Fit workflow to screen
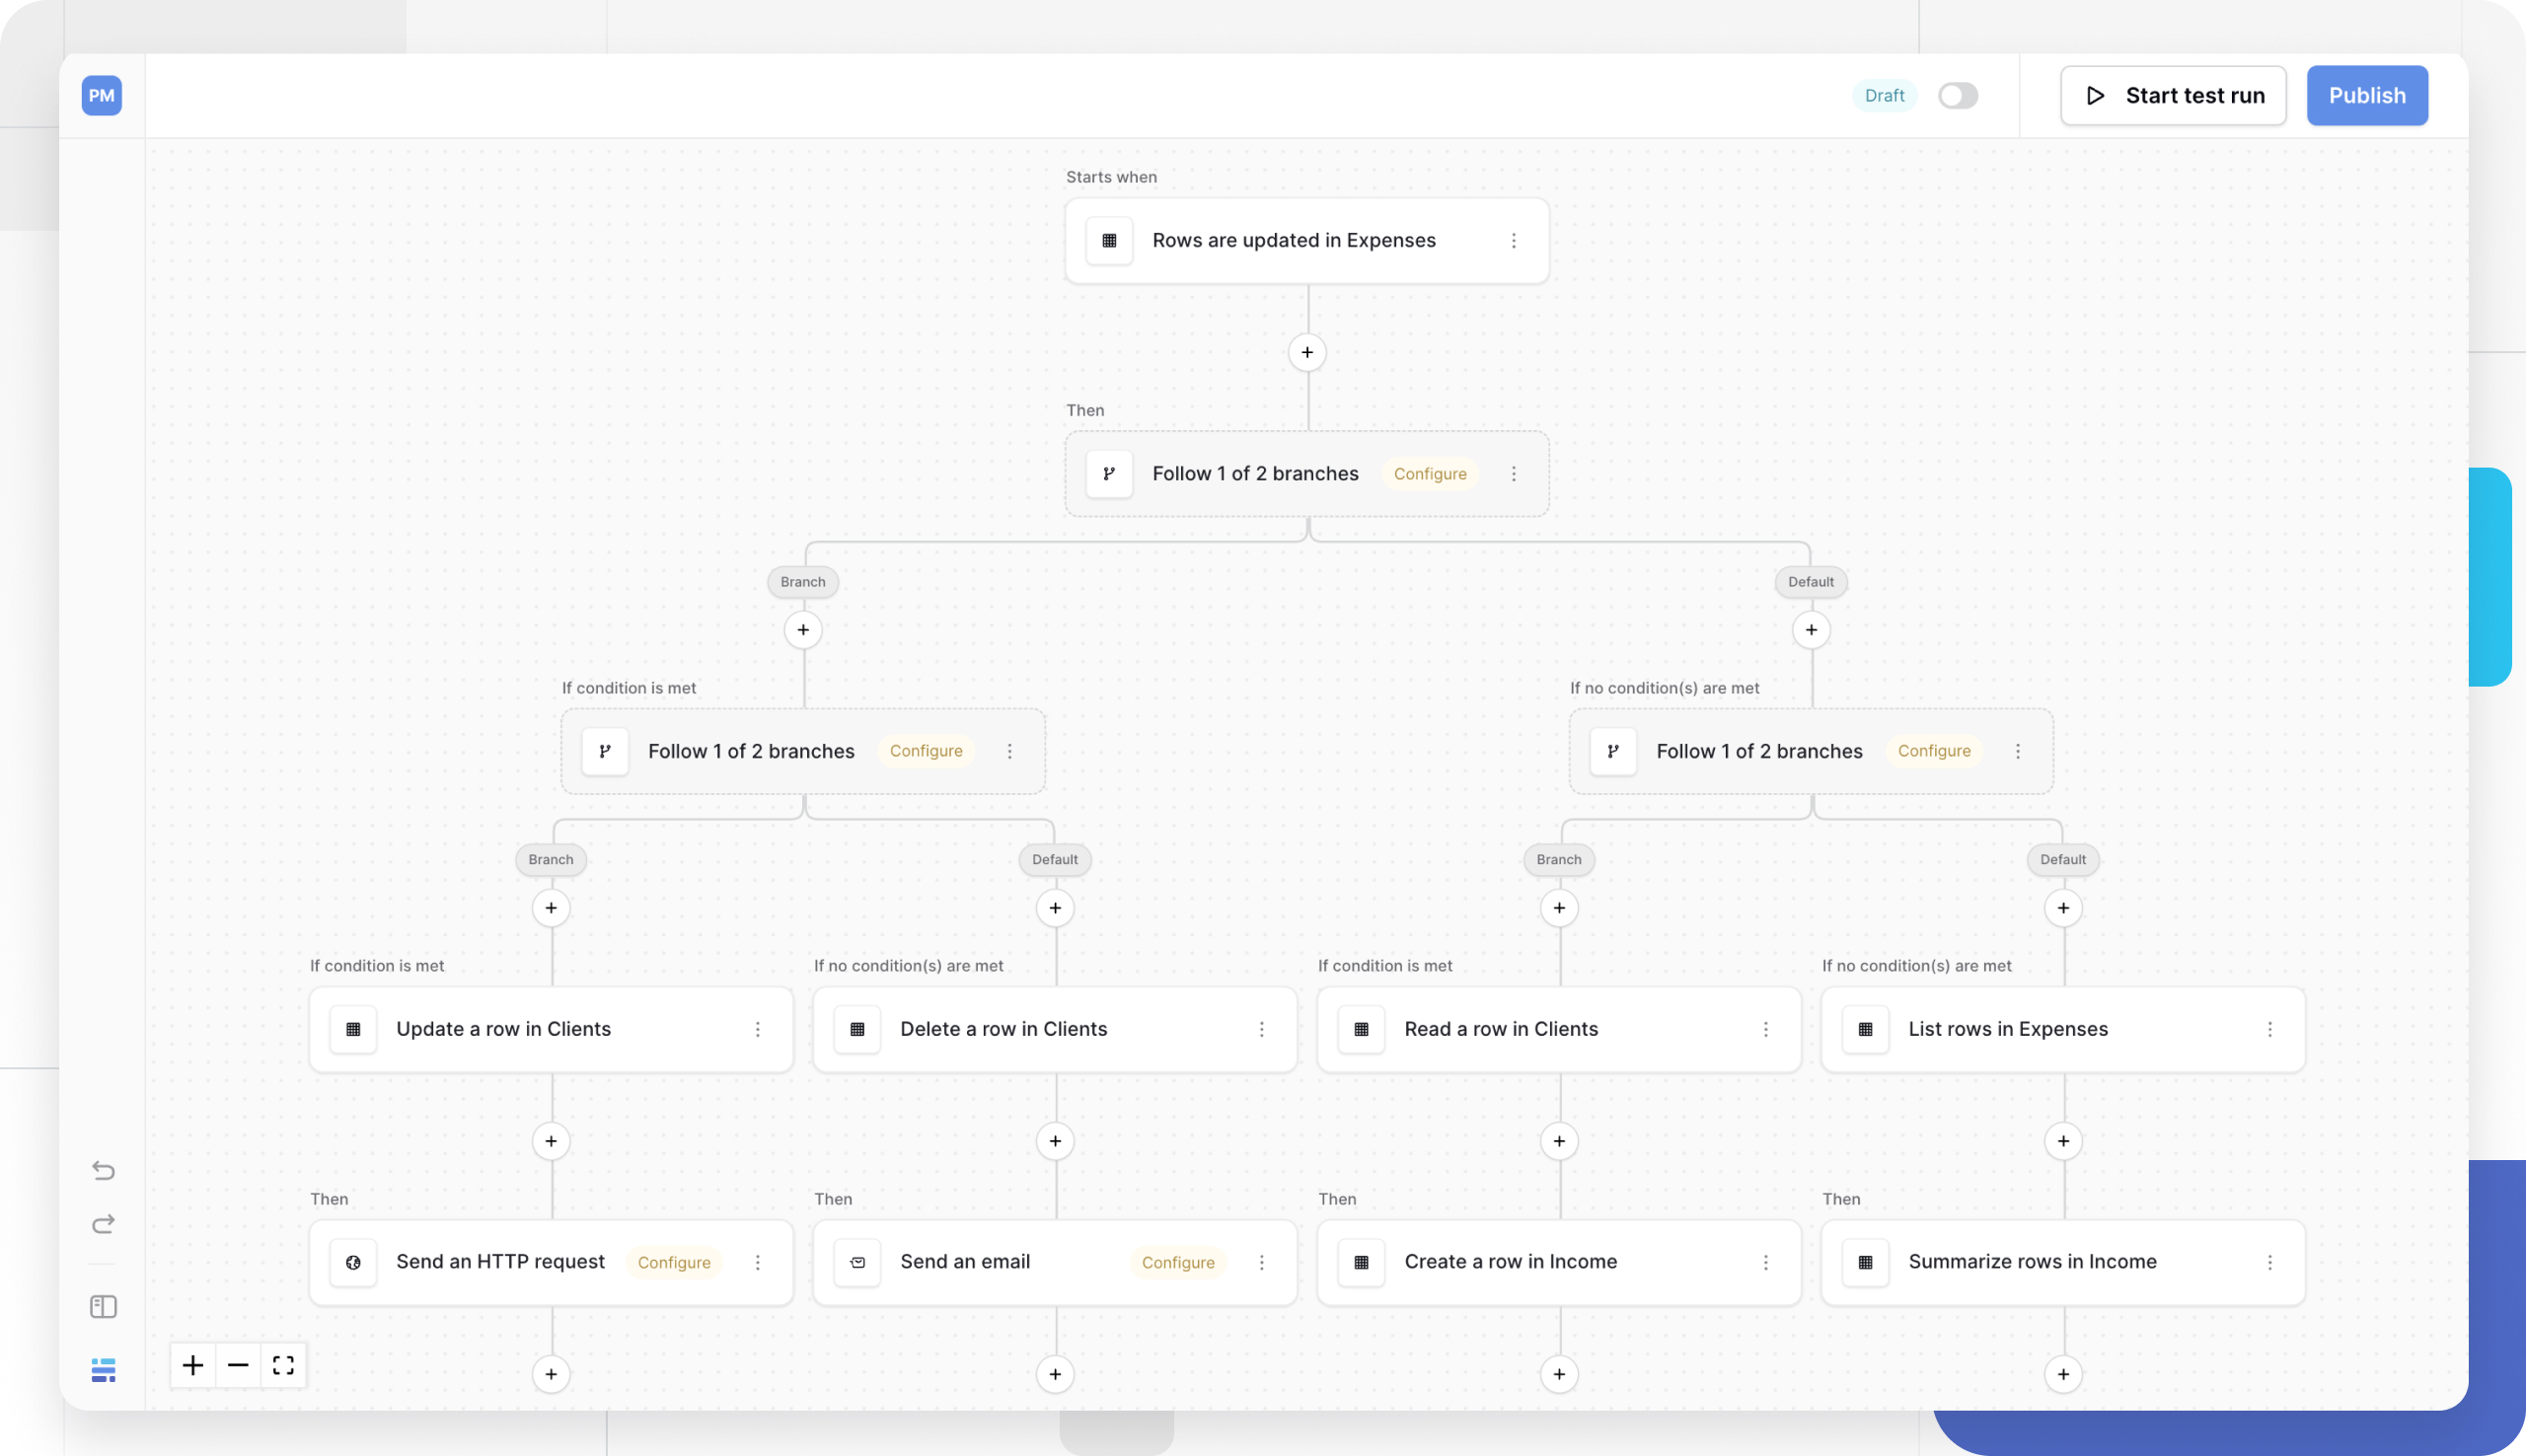This screenshot has width=2526, height=1456. click(283, 1365)
